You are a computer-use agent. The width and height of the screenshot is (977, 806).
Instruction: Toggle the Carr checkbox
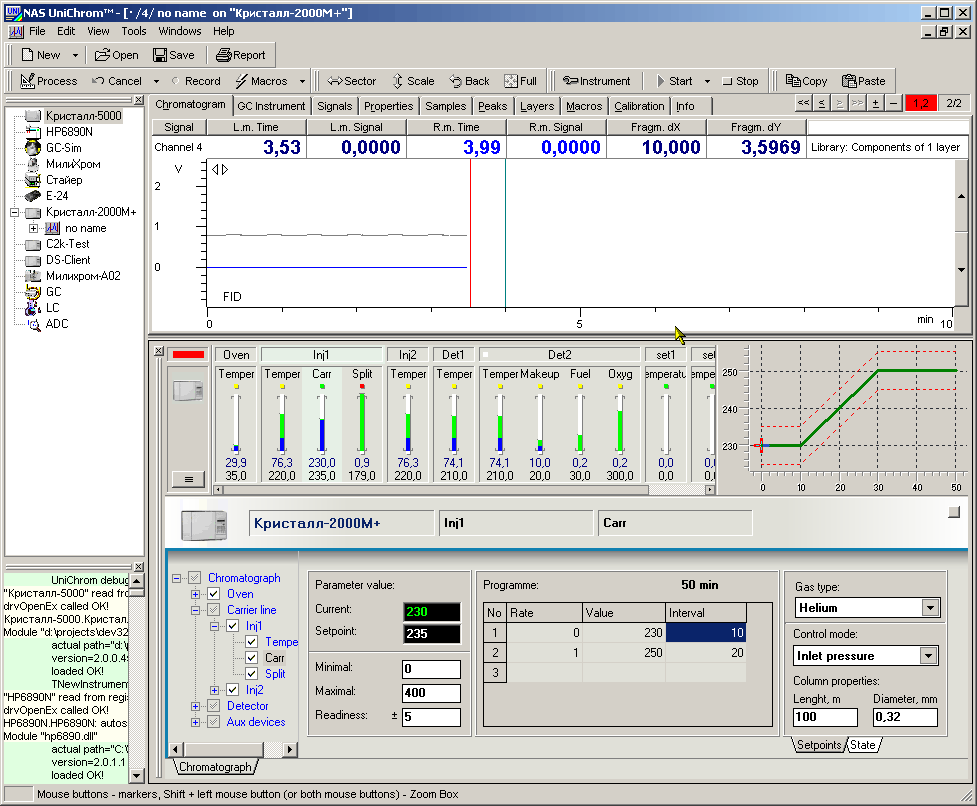[252, 658]
